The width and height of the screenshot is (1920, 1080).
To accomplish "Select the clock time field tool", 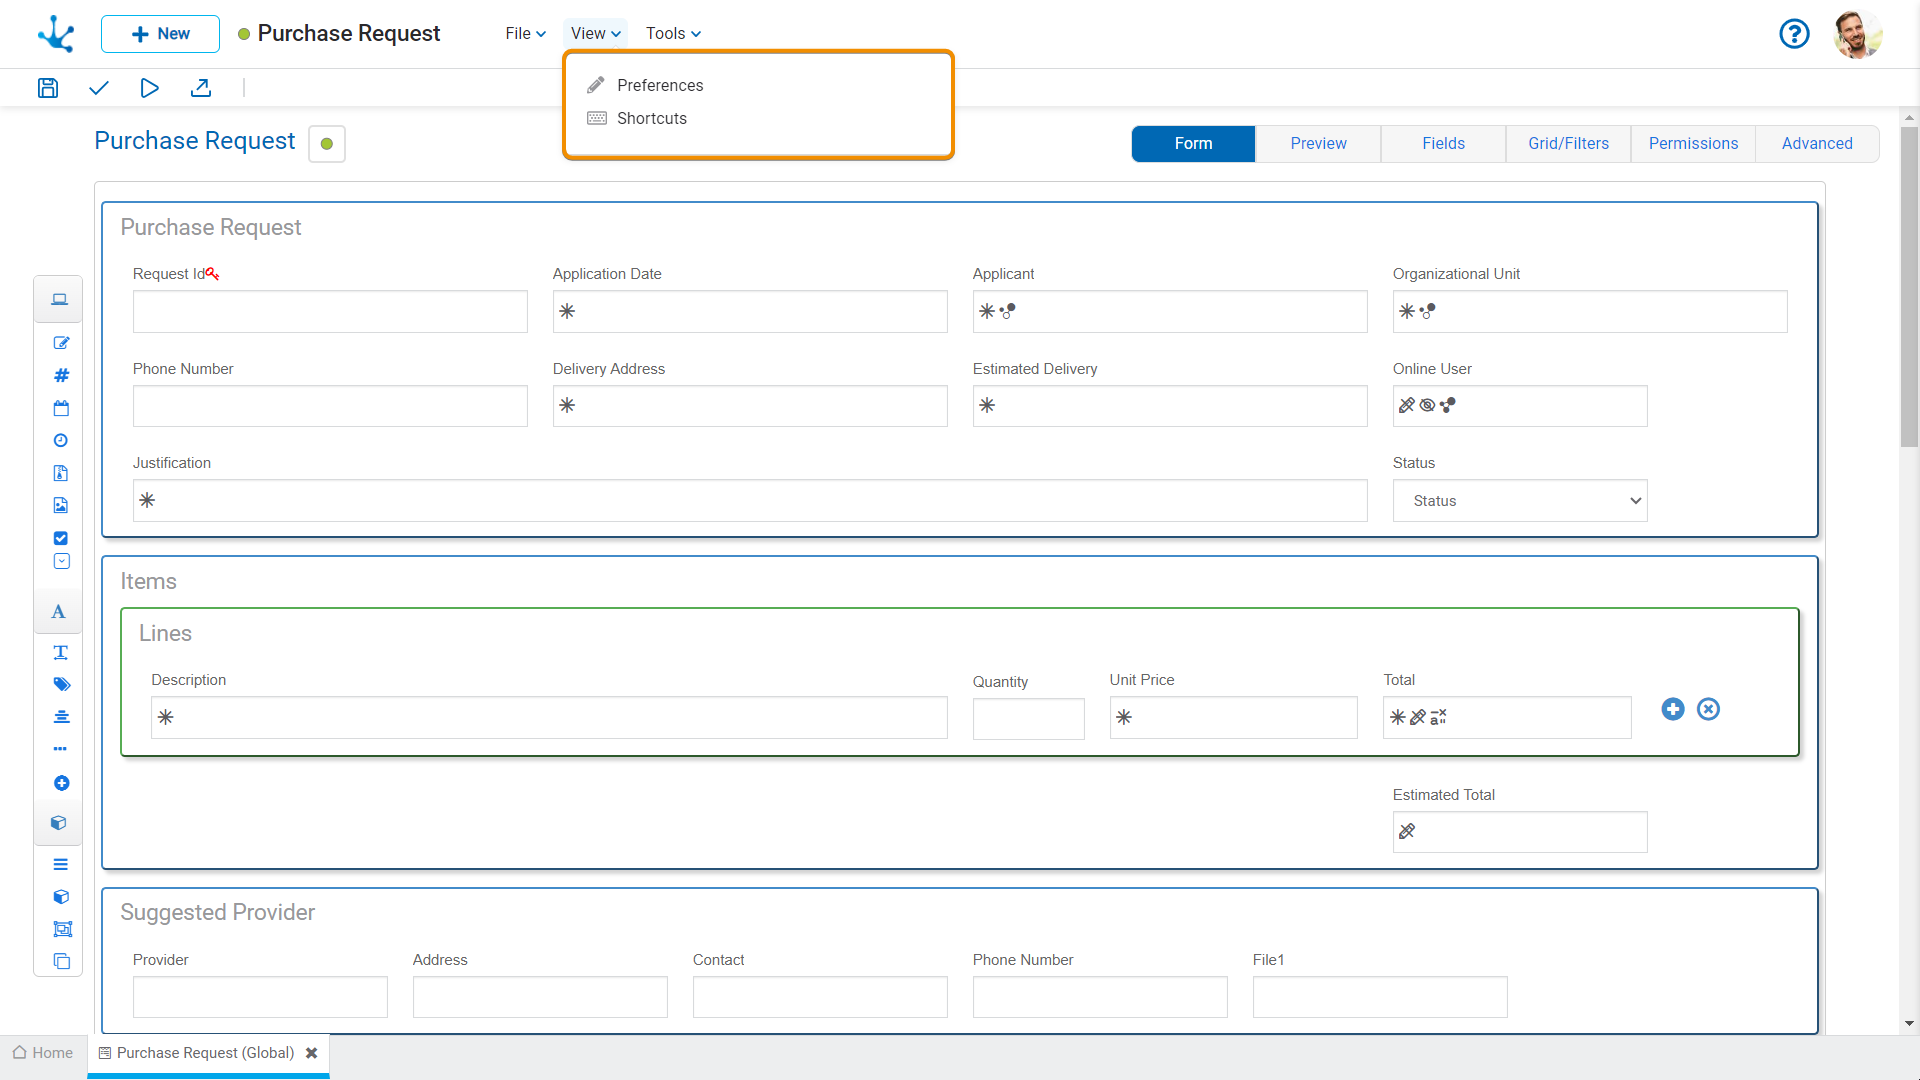I will (61, 440).
